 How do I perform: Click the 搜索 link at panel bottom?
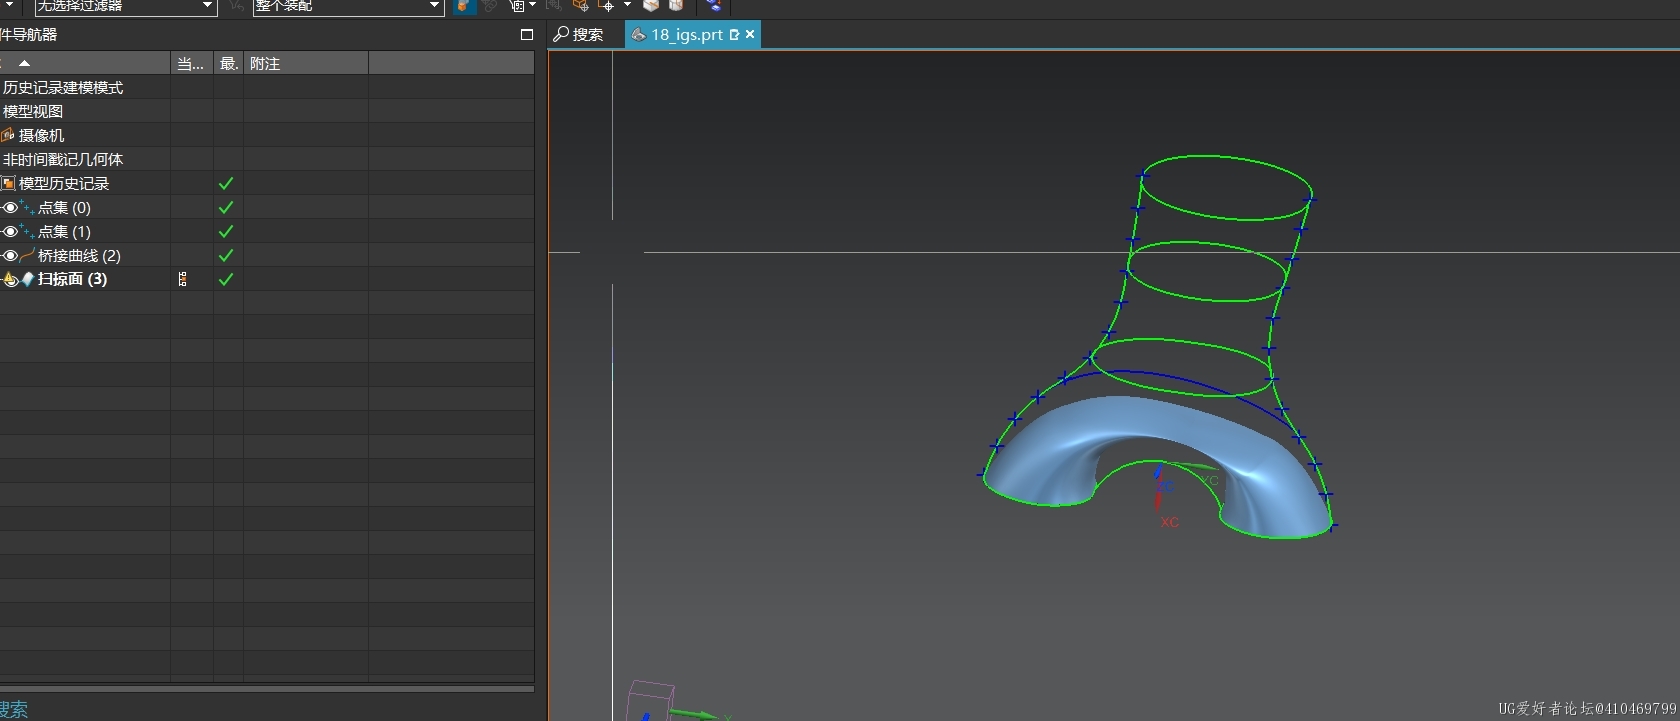pos(14,709)
